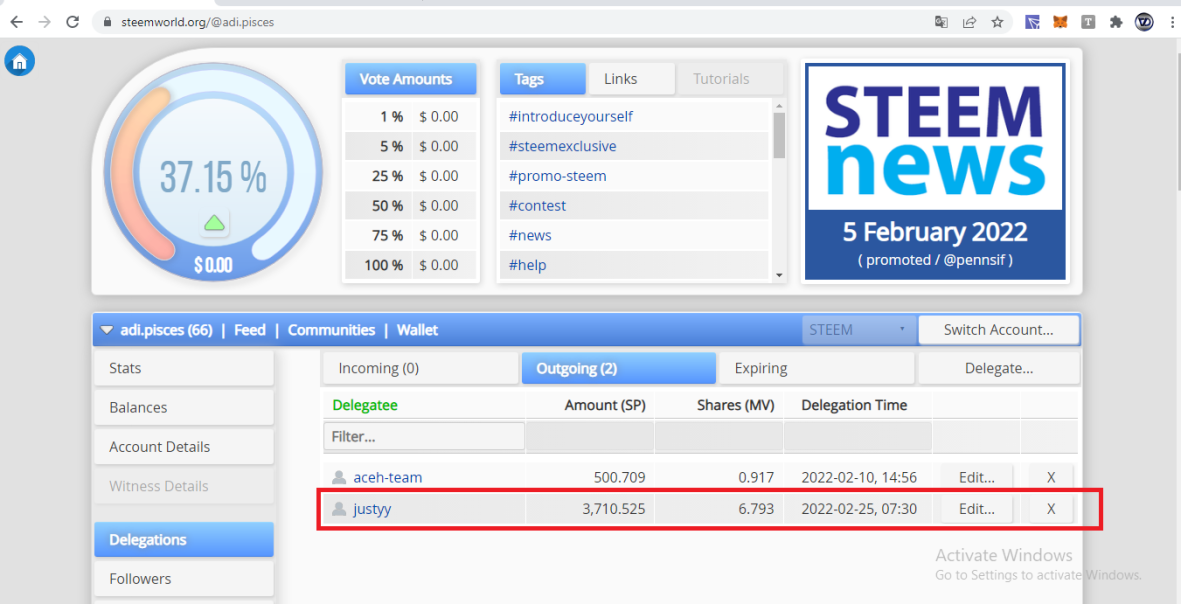Open the justyy delegatee link
This screenshot has height=604, width=1181.
(372, 508)
